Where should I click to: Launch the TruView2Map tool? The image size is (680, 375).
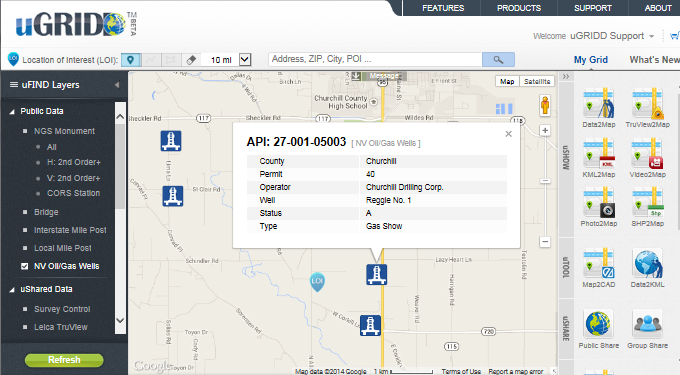click(x=647, y=103)
